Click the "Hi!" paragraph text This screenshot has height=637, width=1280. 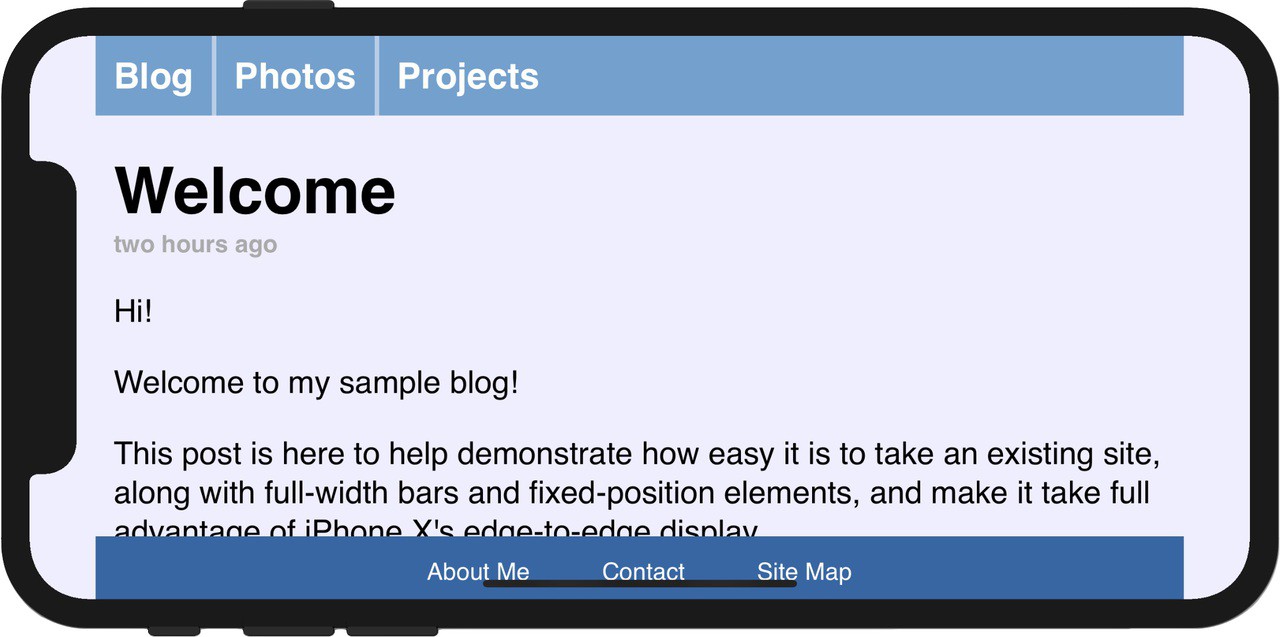click(133, 311)
